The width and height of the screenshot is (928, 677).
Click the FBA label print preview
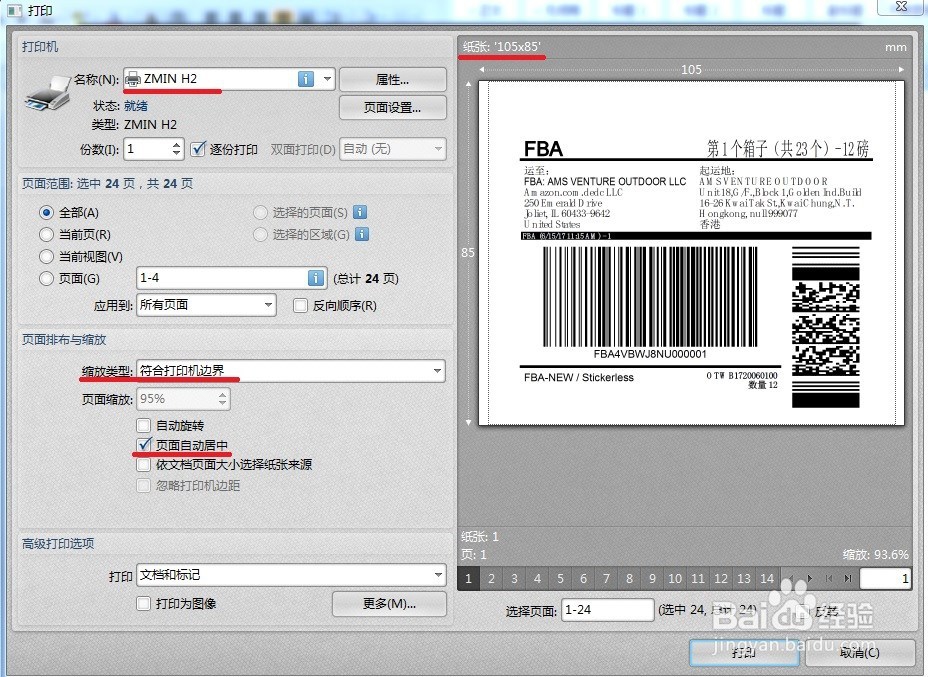tap(691, 253)
